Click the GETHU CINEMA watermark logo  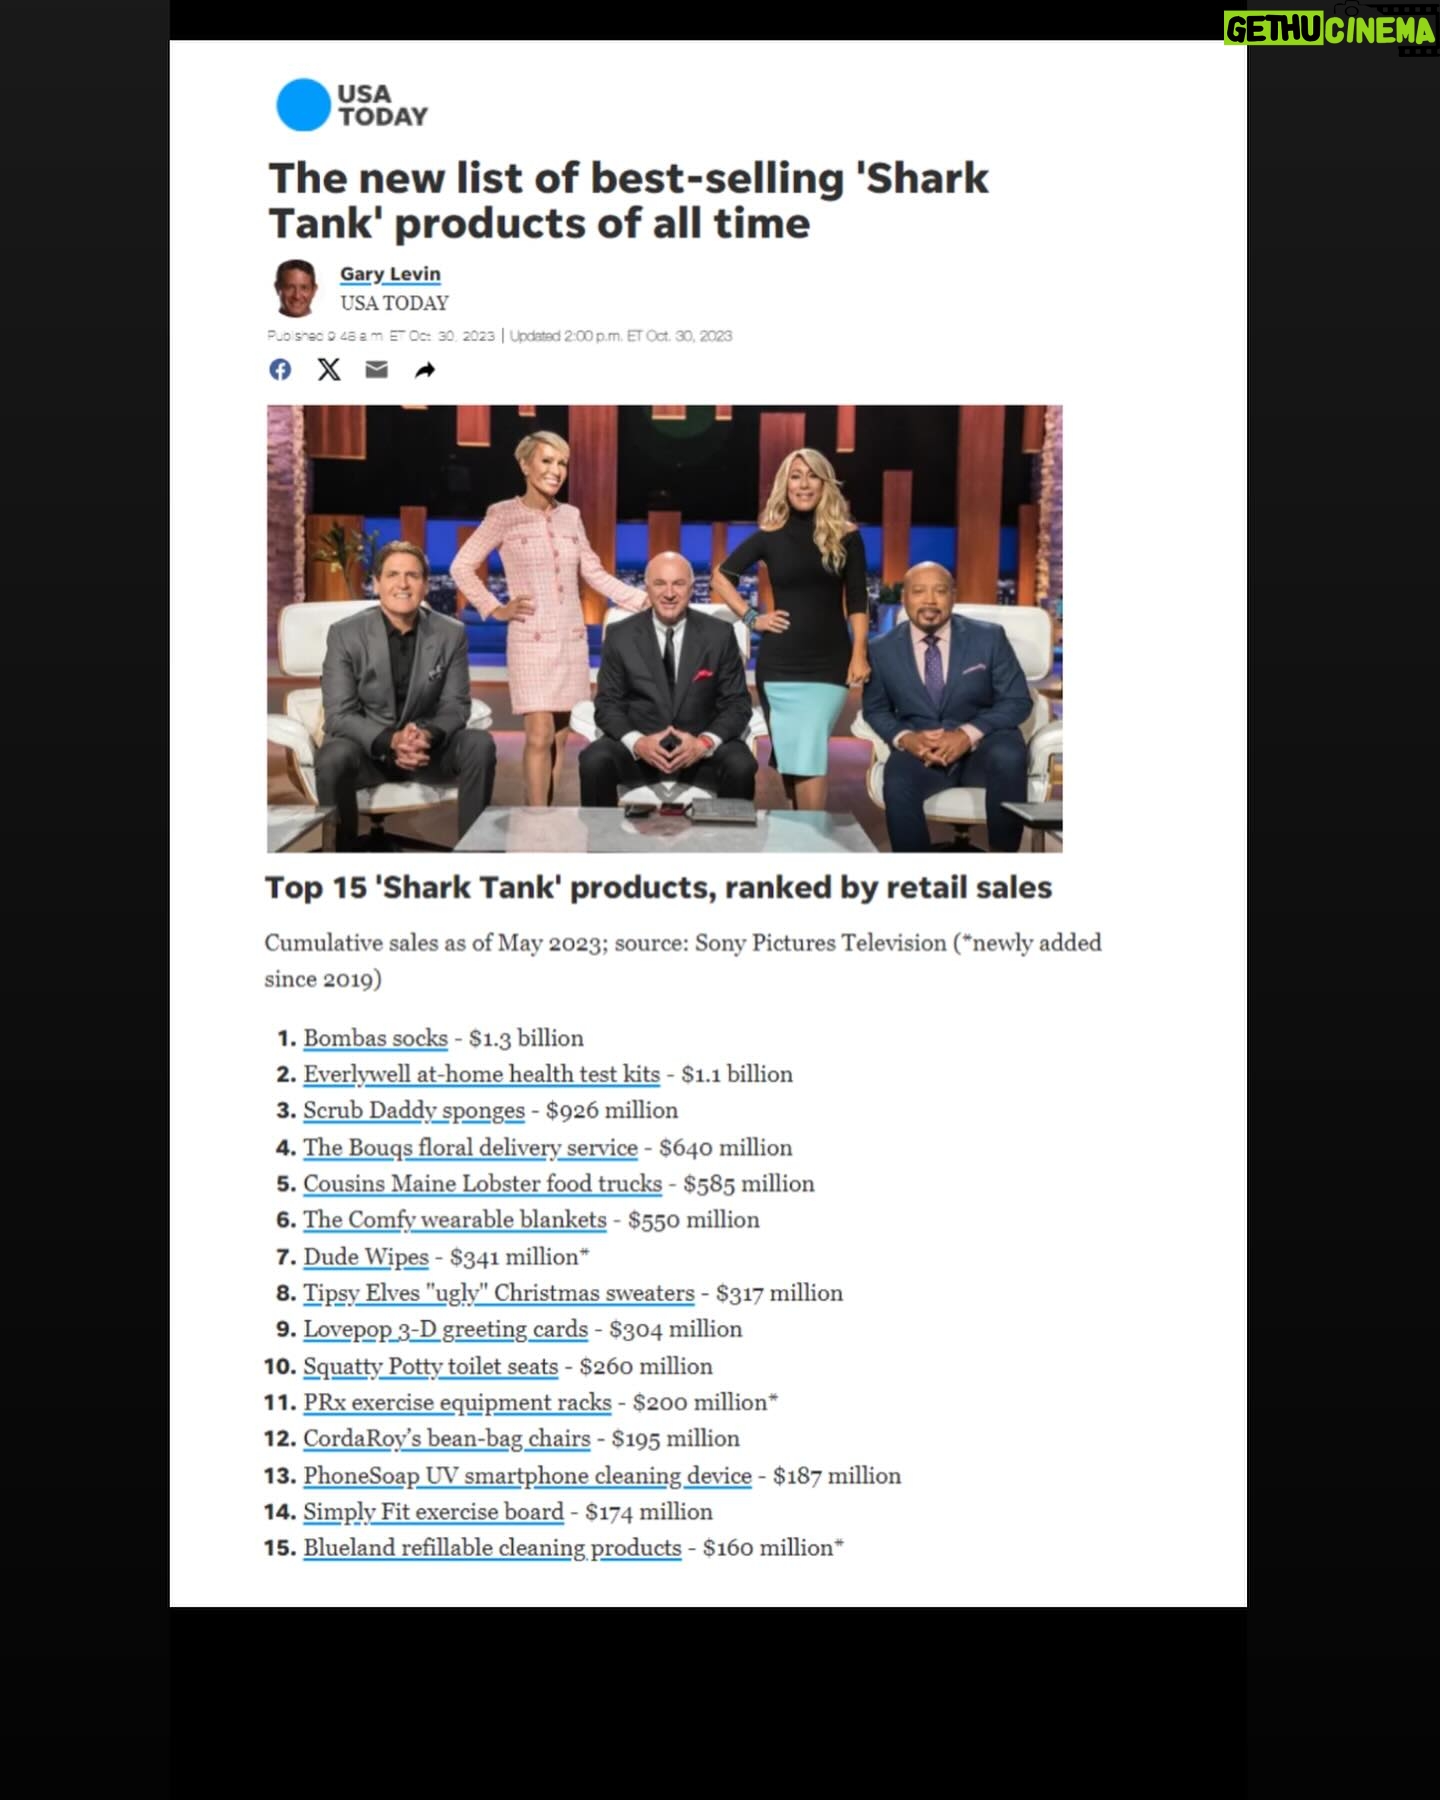coord(1330,31)
